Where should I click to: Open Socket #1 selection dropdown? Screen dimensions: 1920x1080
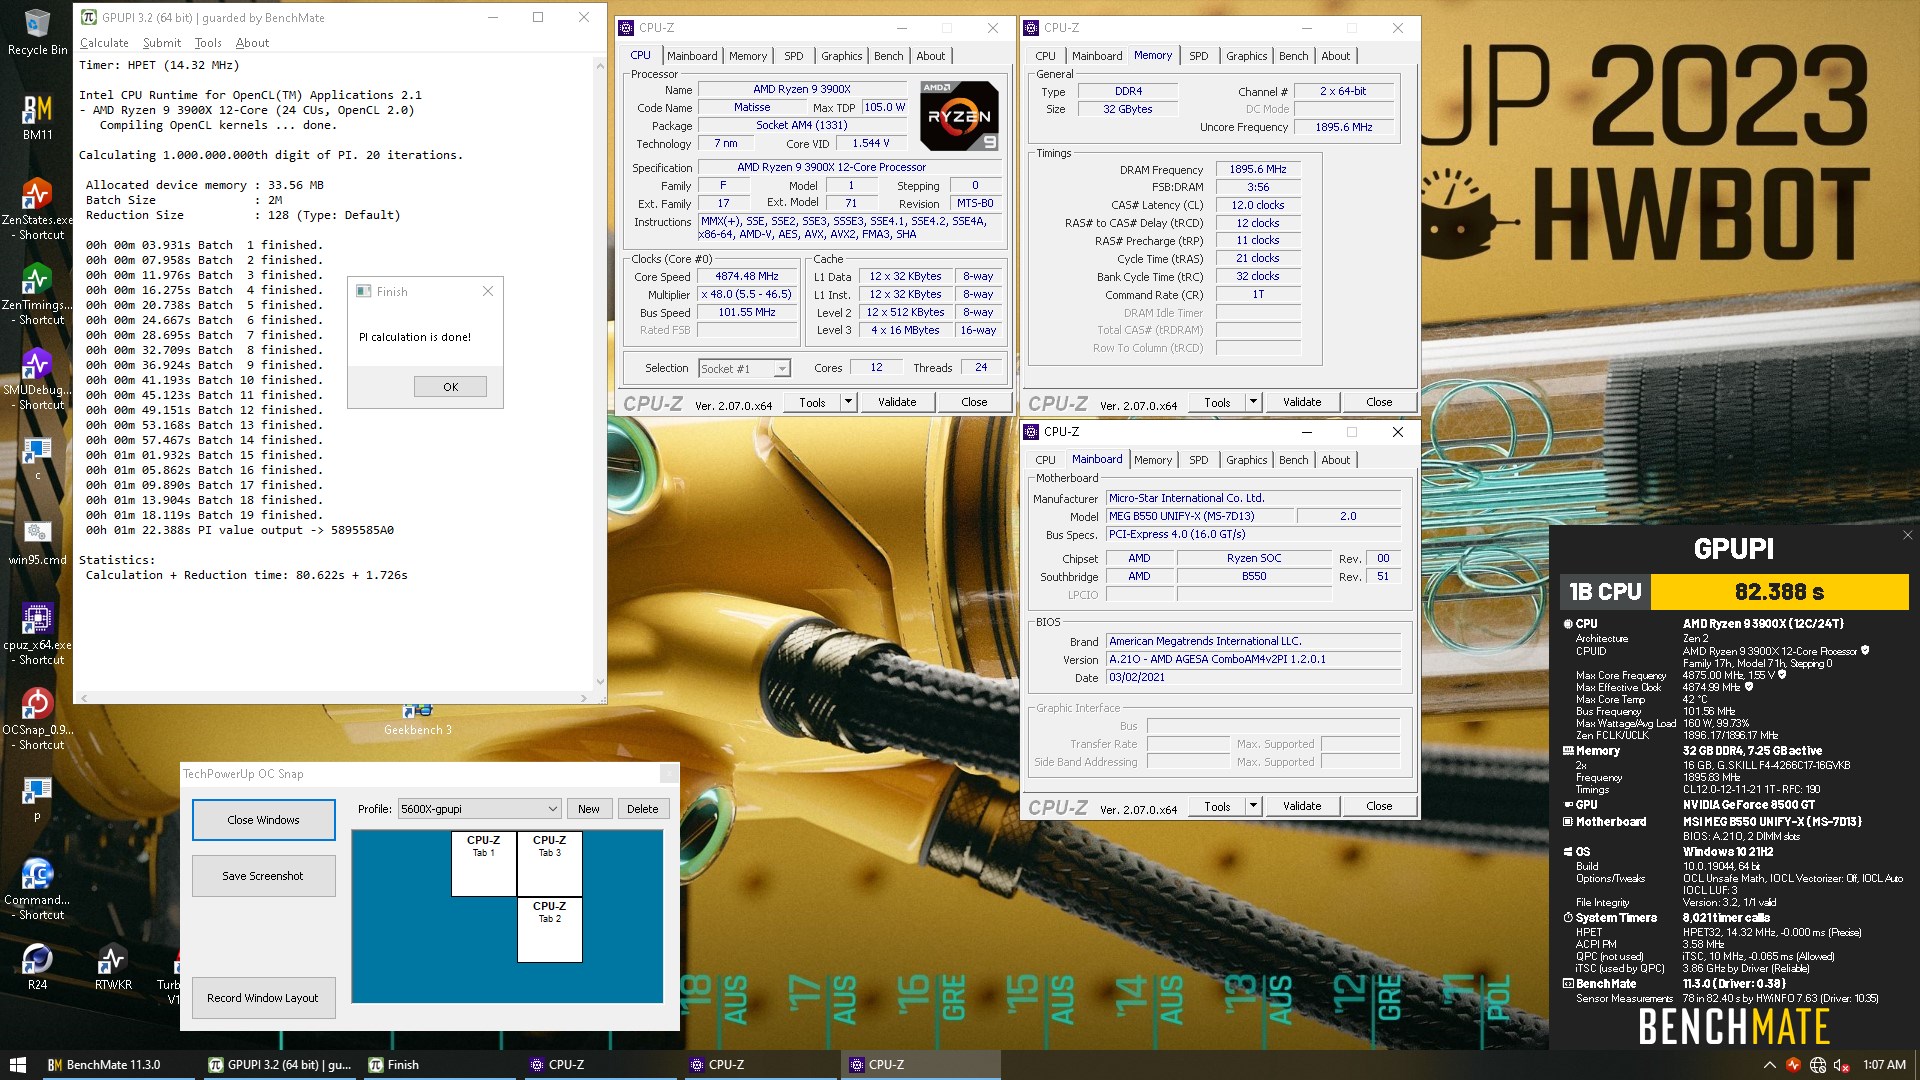click(x=744, y=369)
